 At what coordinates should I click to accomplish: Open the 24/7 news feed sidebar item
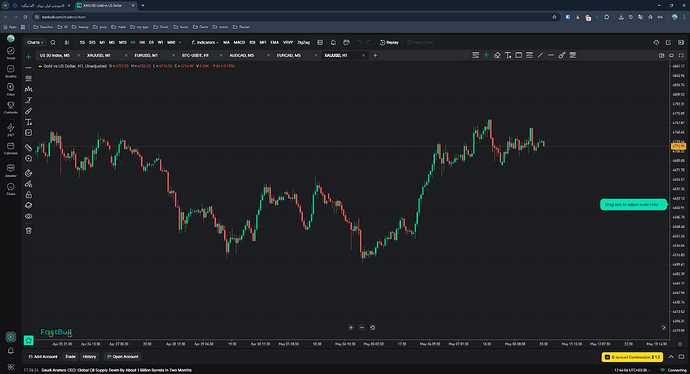pos(11,129)
